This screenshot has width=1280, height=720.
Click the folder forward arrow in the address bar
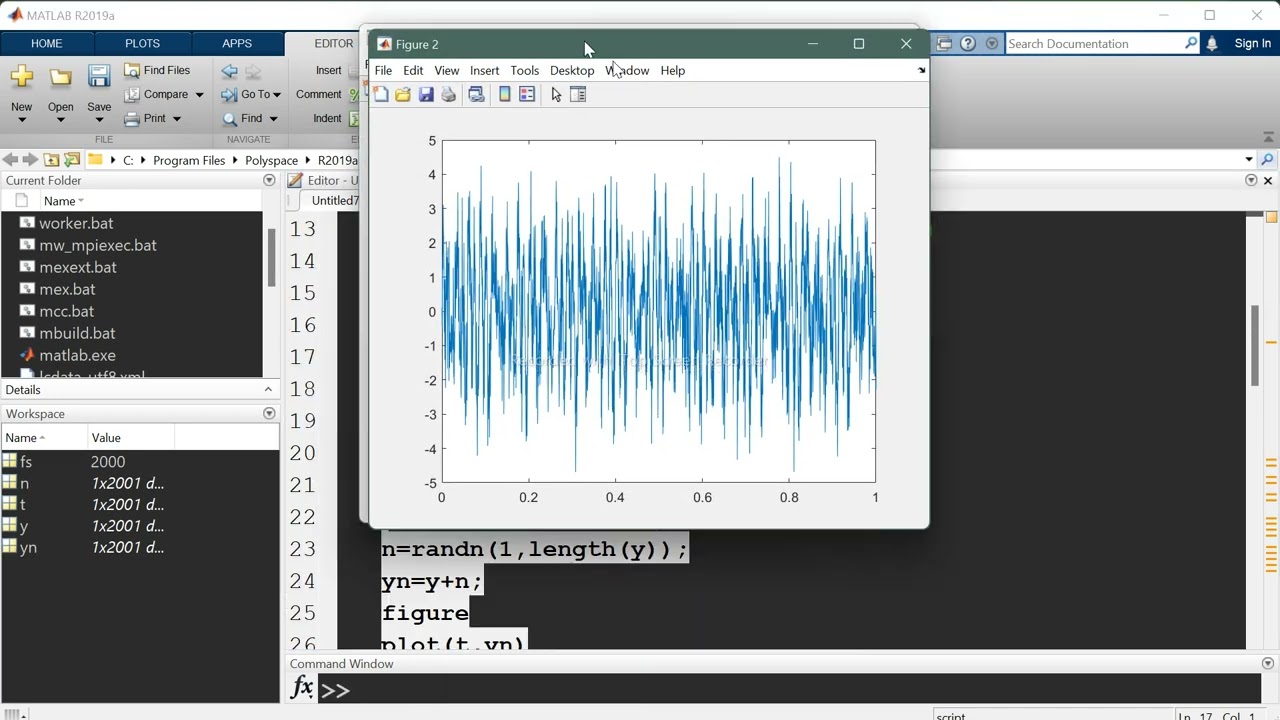30,160
